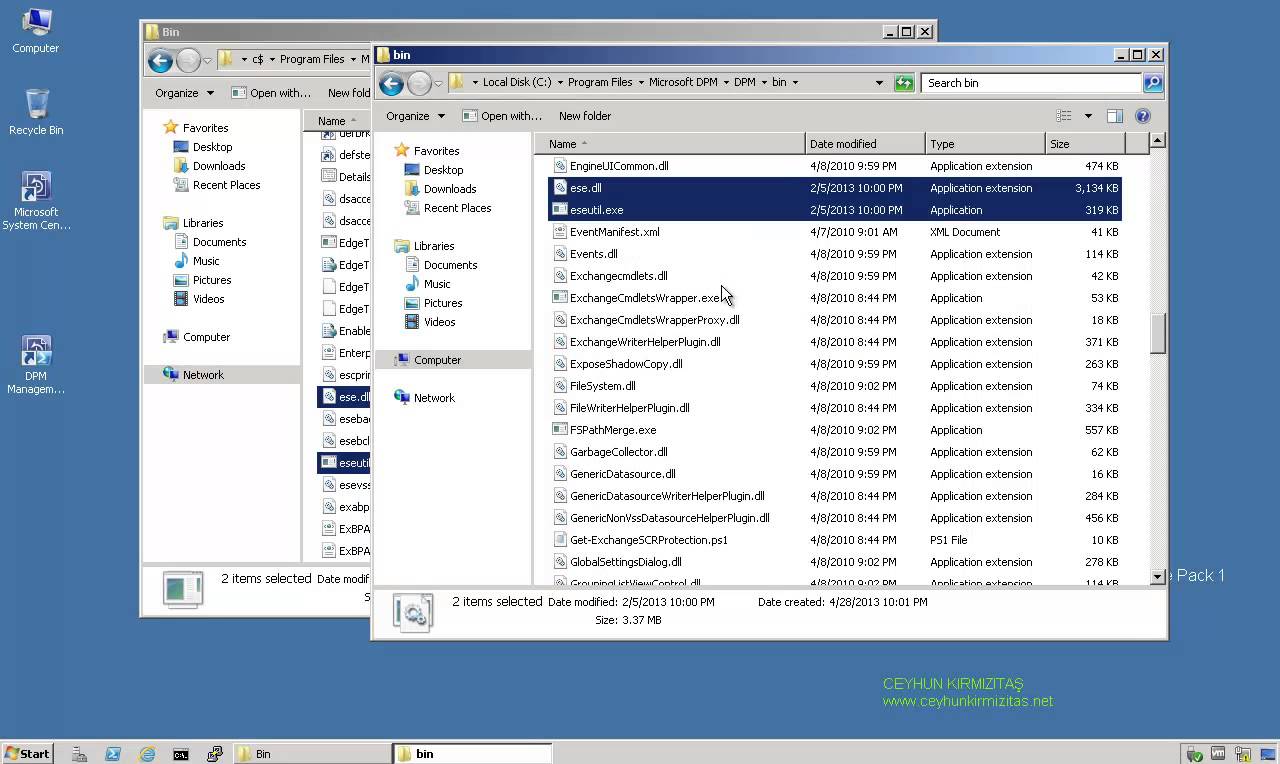Screen dimensions: 1280x764
Task: Sort files by the Date modified column
Action: pyautogui.click(x=863, y=143)
